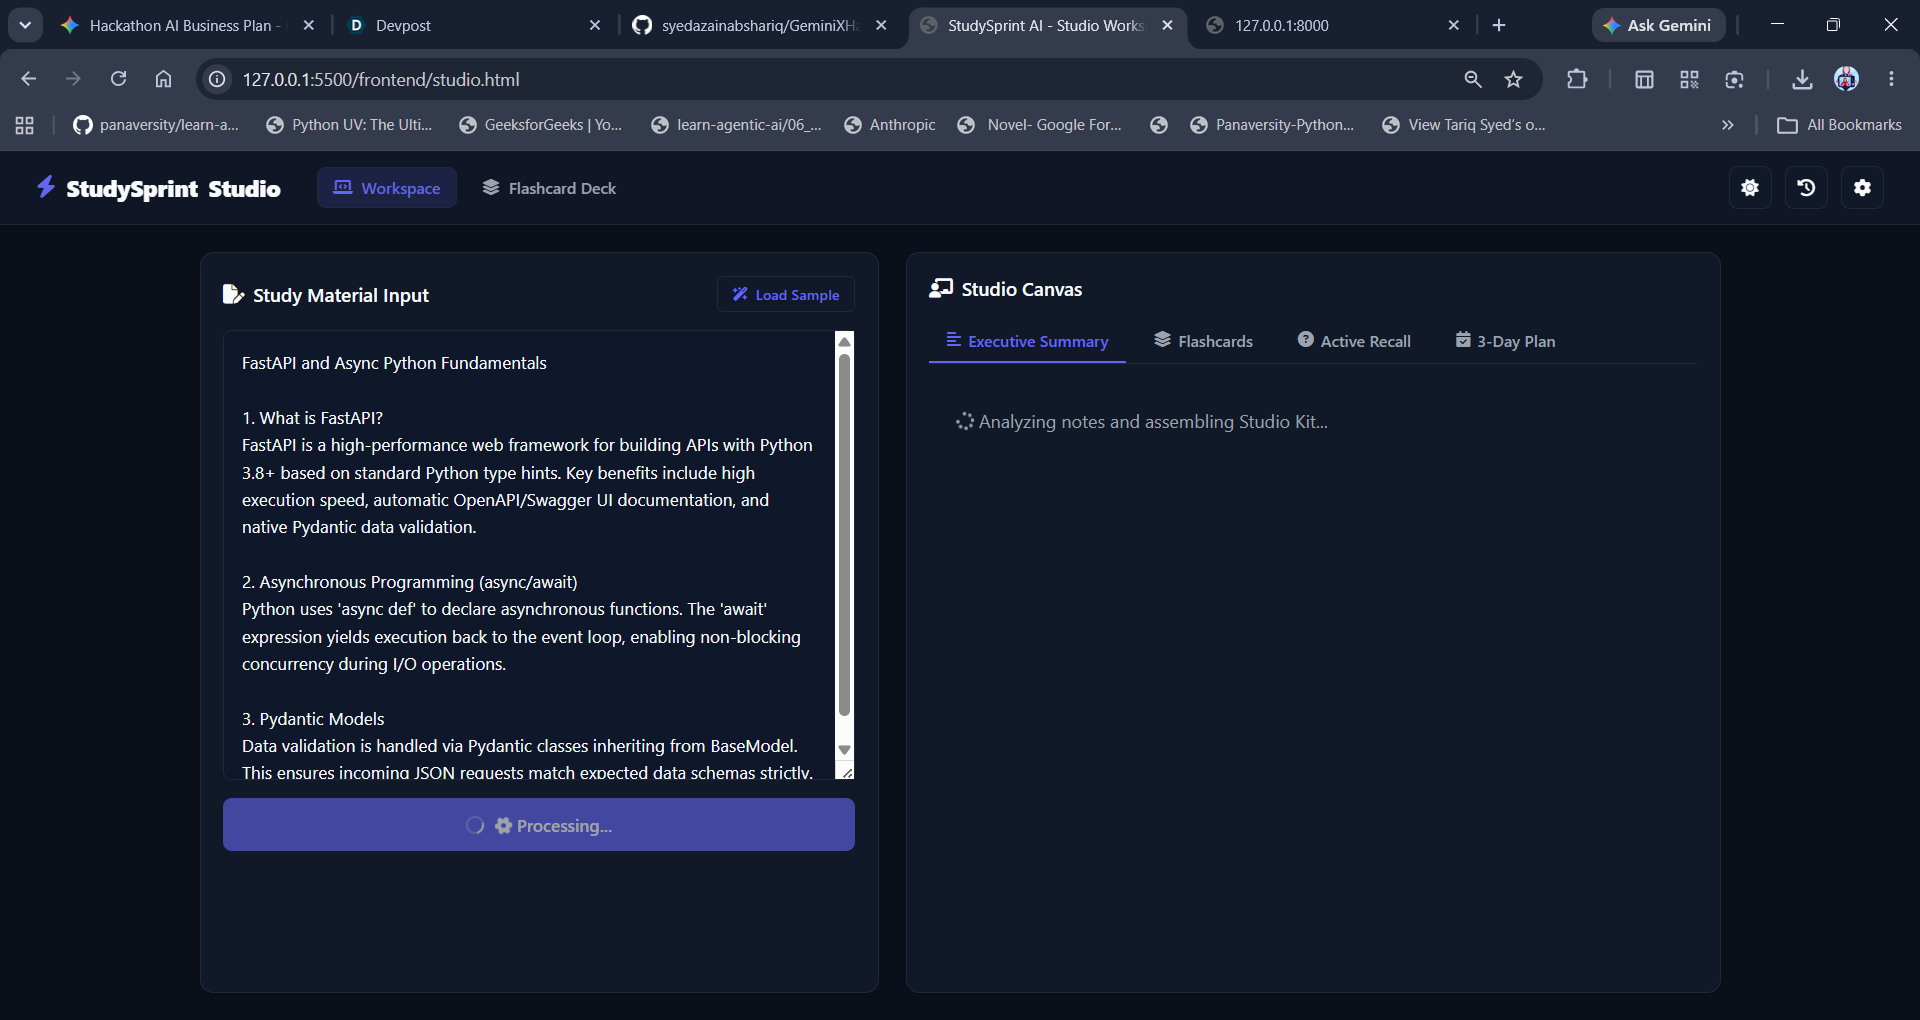Click the unnamed globe bookmark after Novel
The height and width of the screenshot is (1020, 1920).
click(x=1159, y=125)
